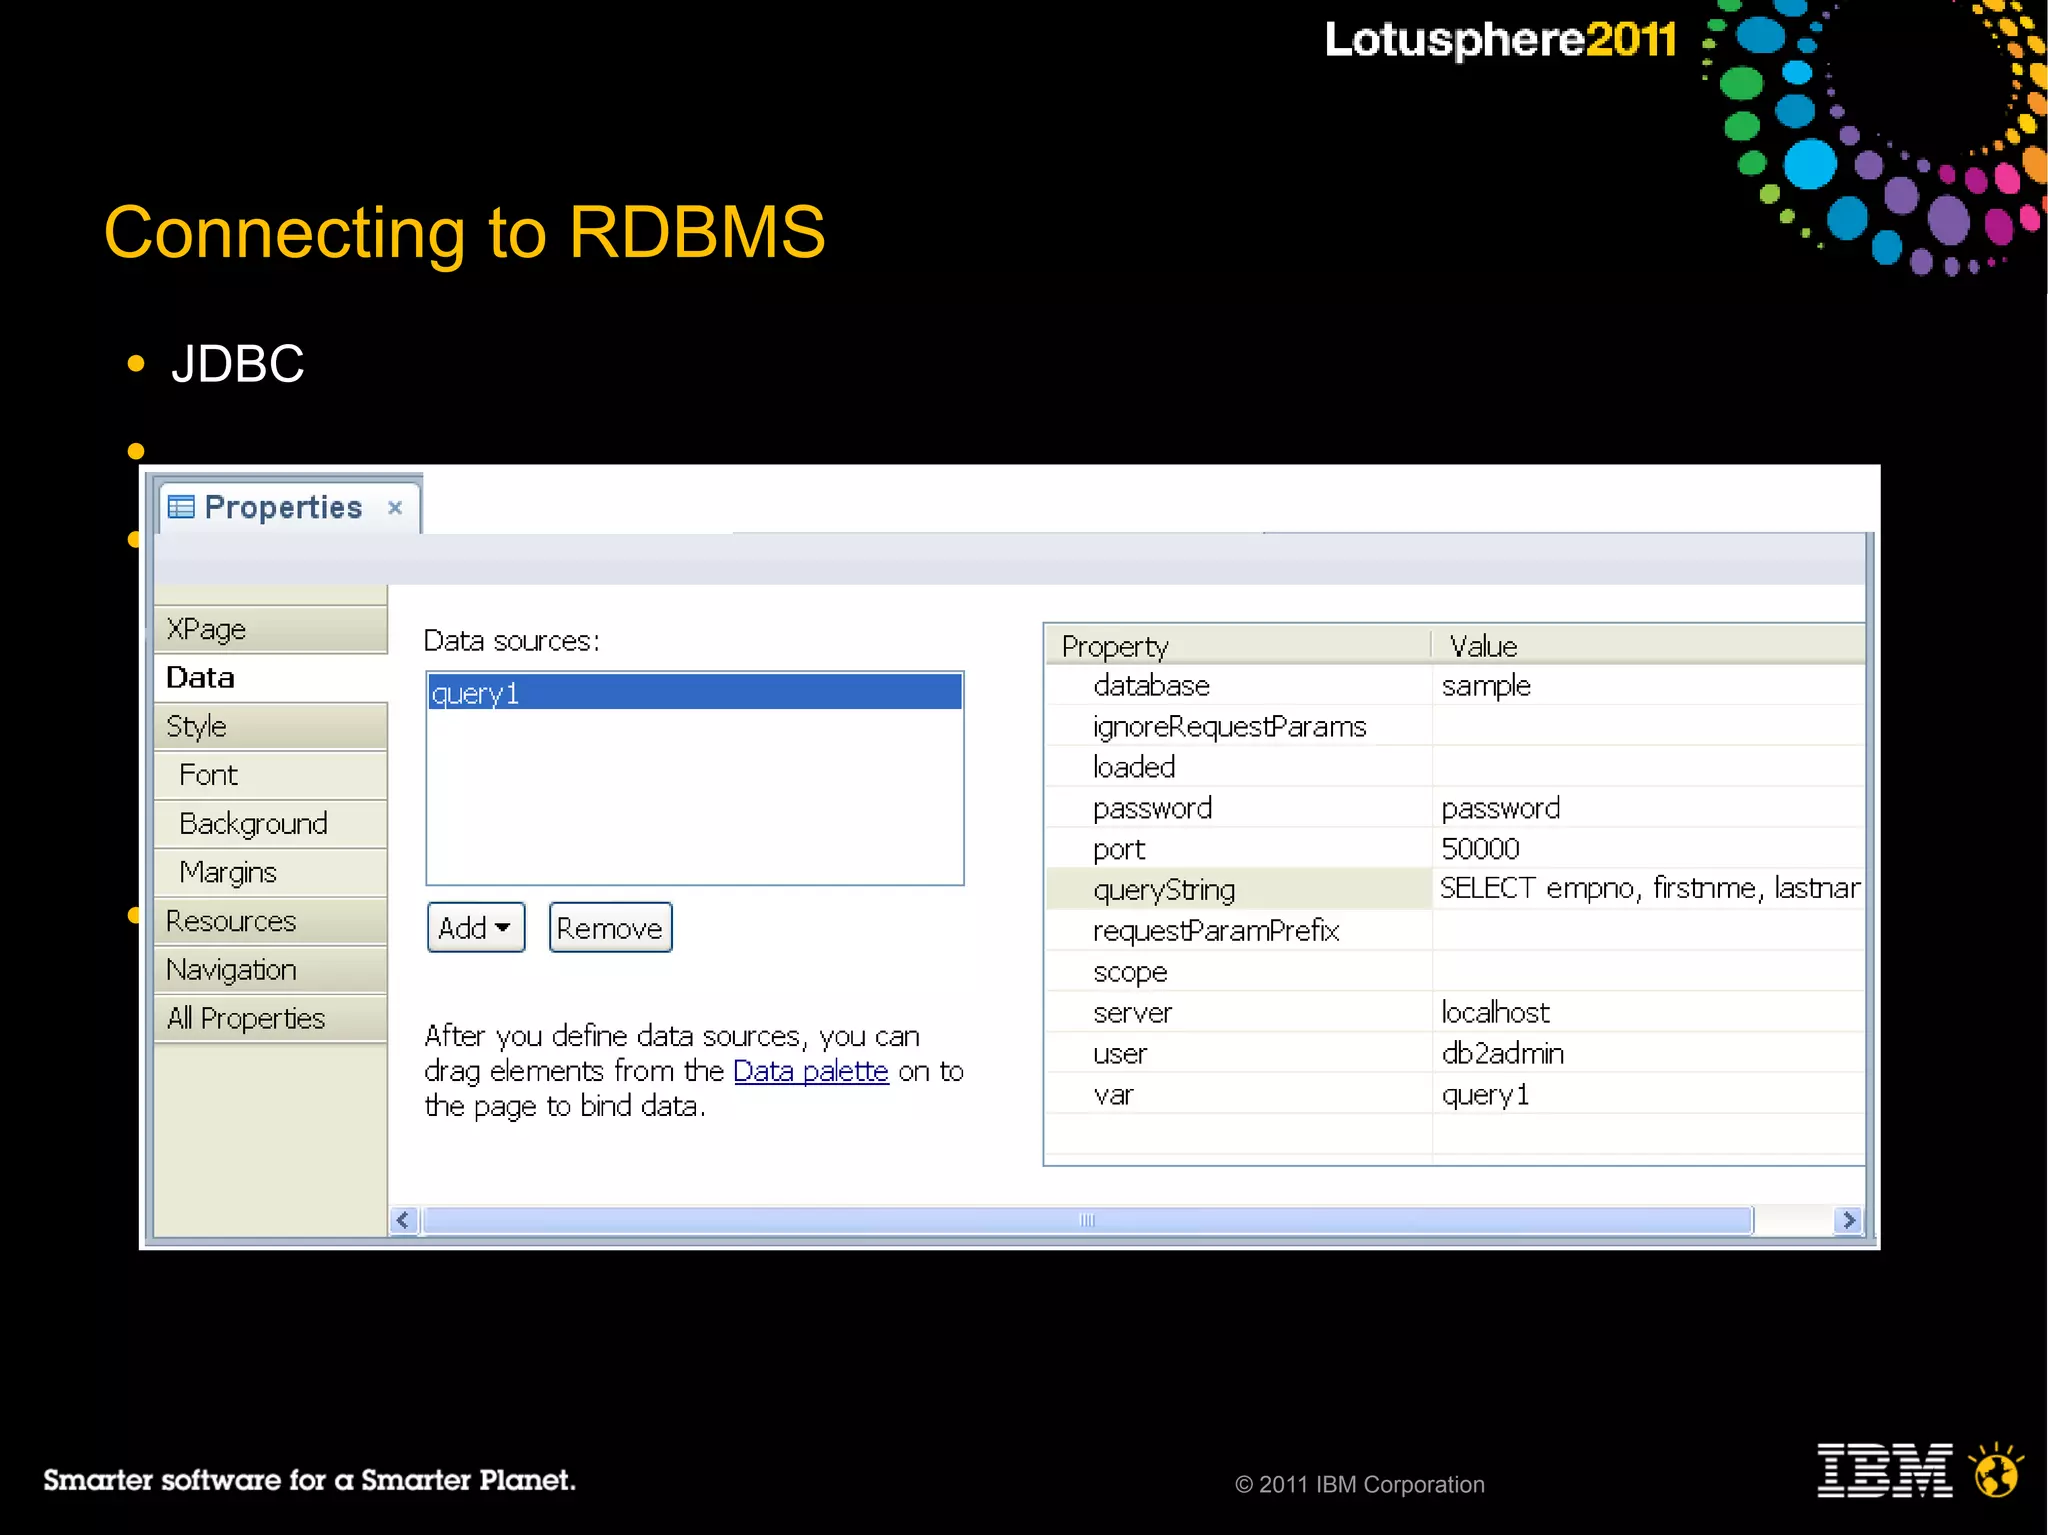Click the horizontal scrollbar thumb

coord(1088,1220)
